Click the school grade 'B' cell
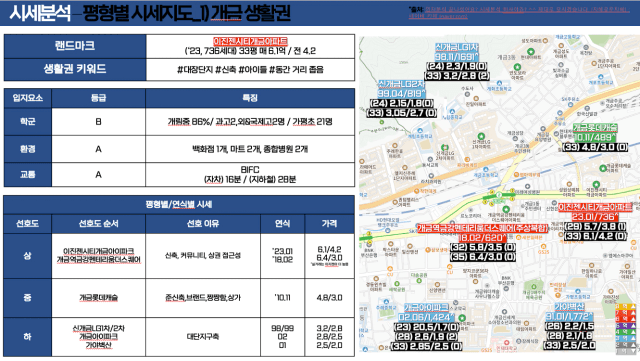Image resolution: width=640 pixels, height=361 pixels. [98, 122]
